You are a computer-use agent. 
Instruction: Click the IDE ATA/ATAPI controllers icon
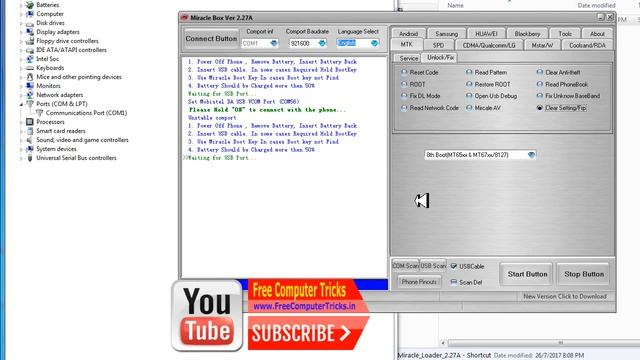point(30,50)
